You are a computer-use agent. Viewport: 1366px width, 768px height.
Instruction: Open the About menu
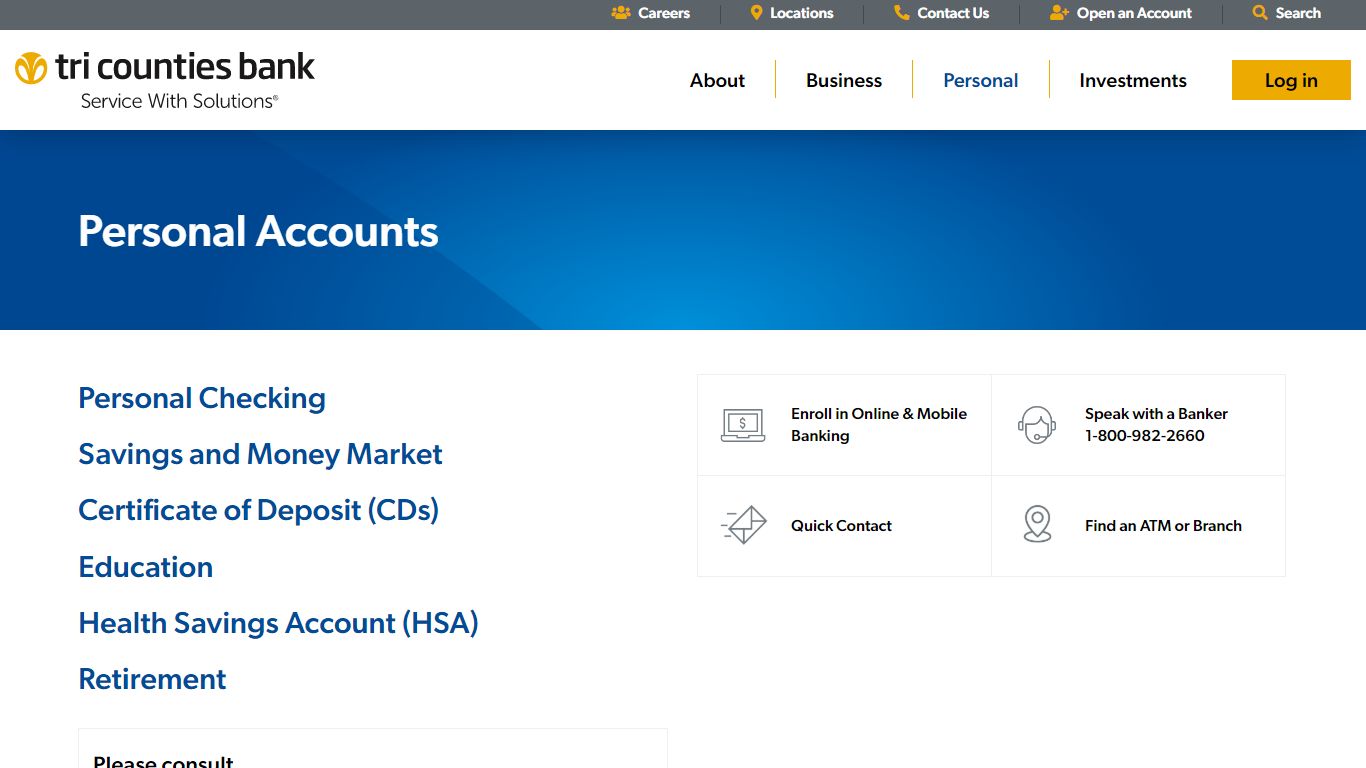(717, 80)
